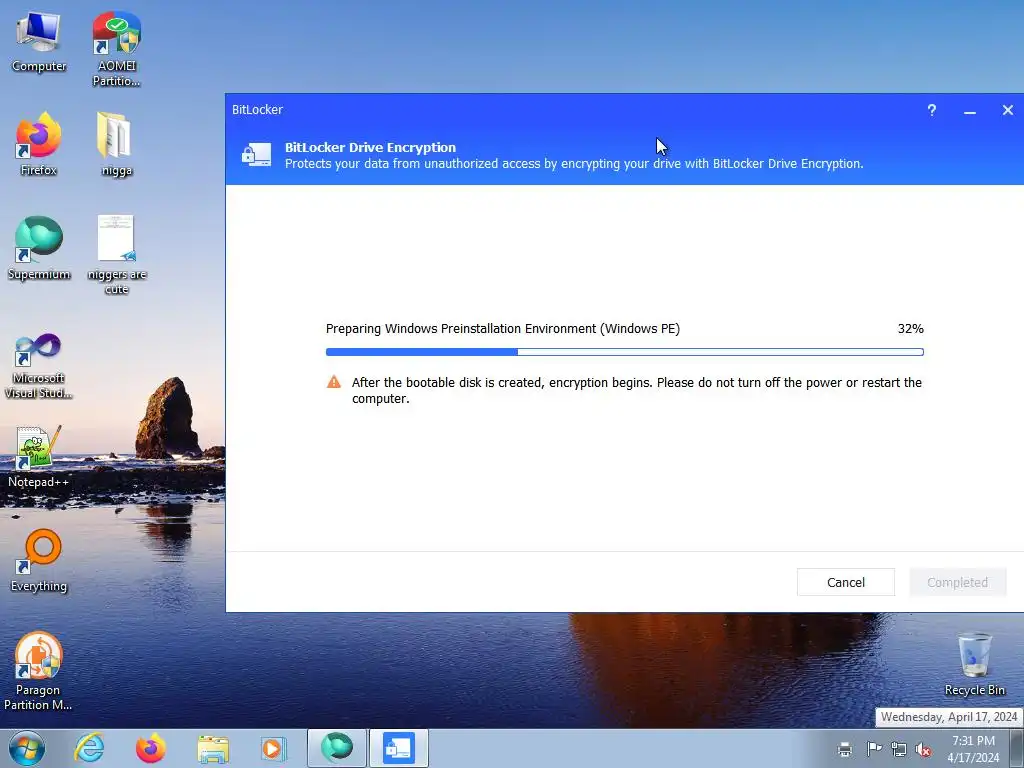Click the BitLocker window title text
The height and width of the screenshot is (768, 1024).
tap(257, 109)
